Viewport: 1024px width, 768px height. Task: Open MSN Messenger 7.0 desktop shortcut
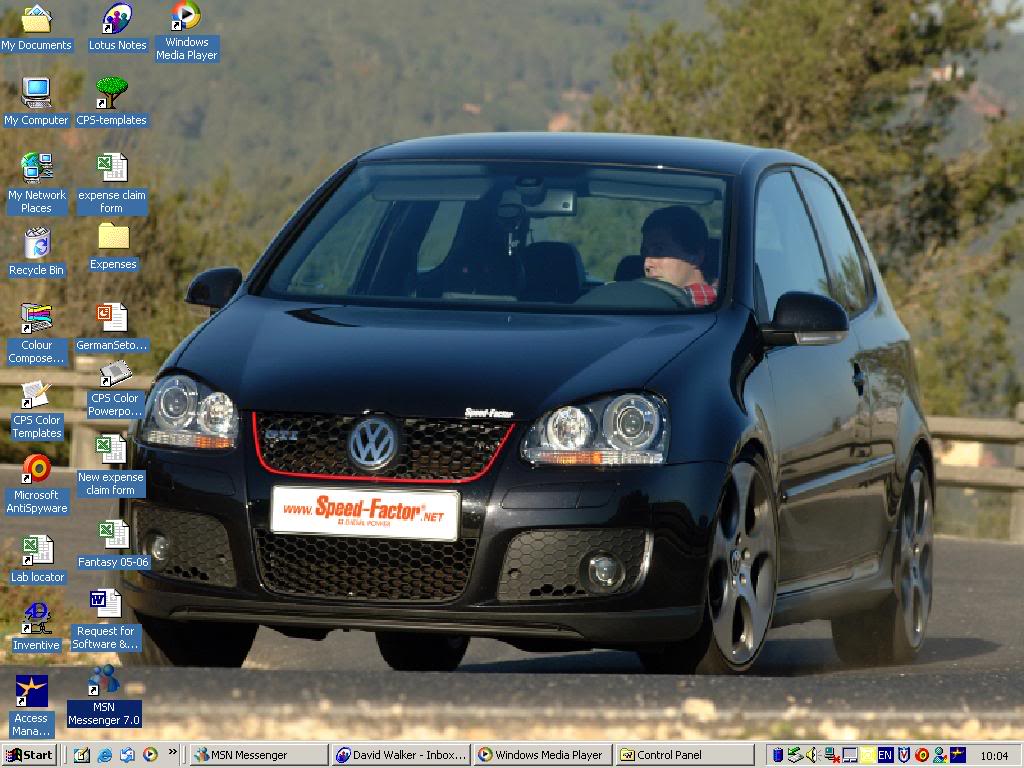[x=103, y=682]
